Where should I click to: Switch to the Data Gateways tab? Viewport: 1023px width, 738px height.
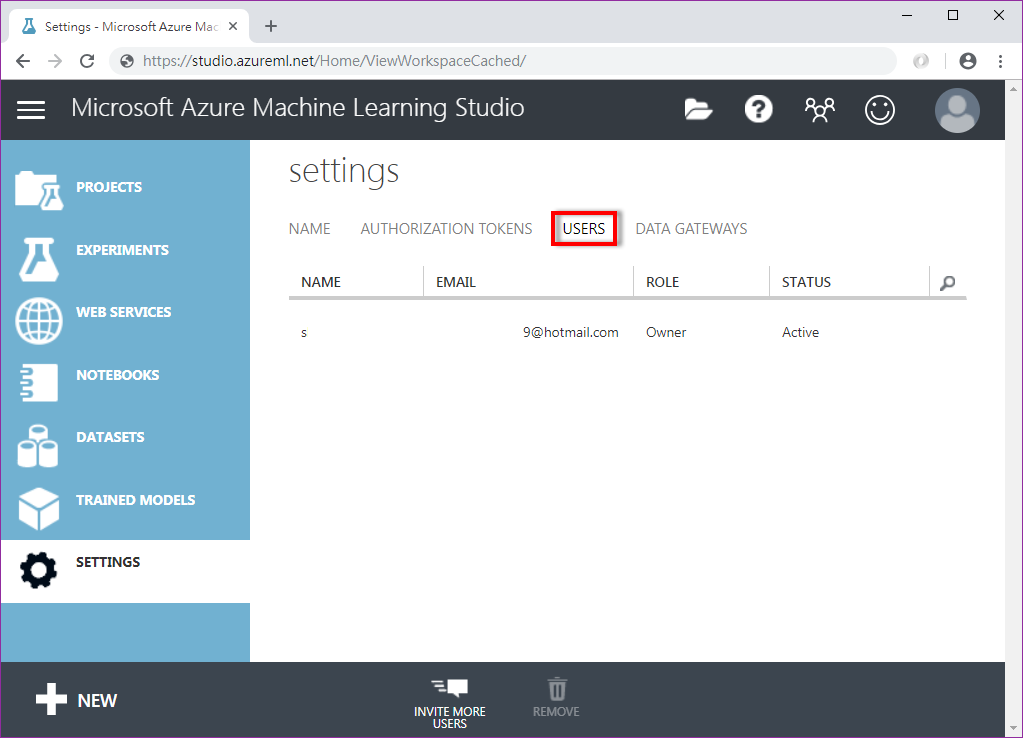(692, 229)
